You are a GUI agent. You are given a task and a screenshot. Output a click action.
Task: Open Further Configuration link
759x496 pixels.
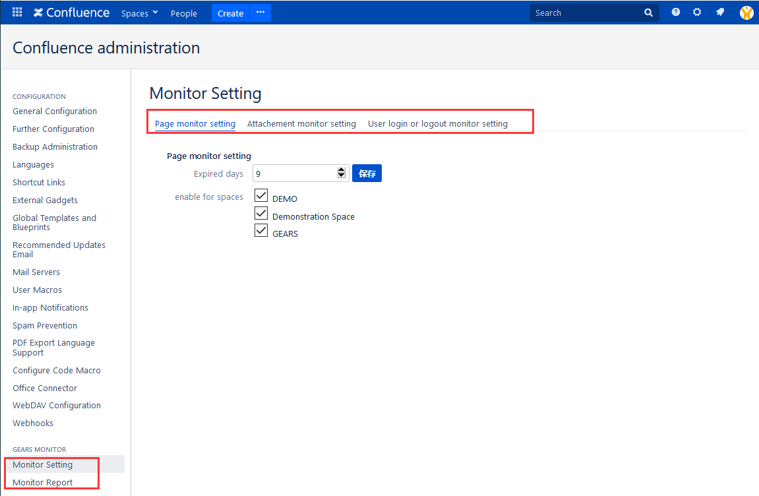pyautogui.click(x=53, y=129)
